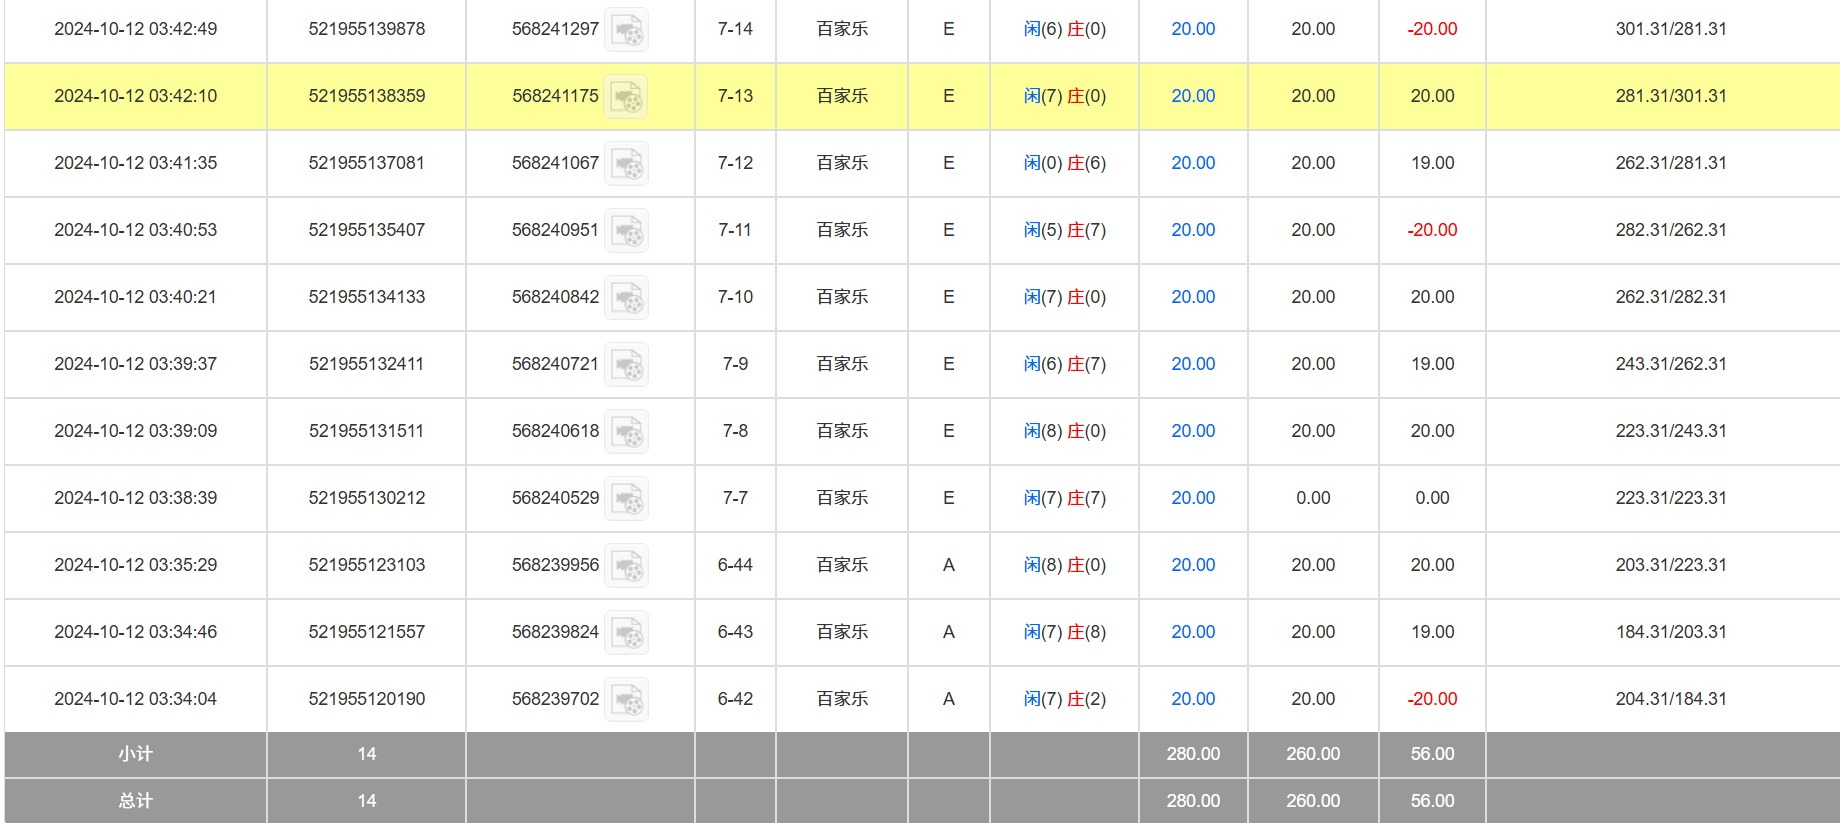Click replay icon beside 568241175 in highlighted row

pyautogui.click(x=627, y=97)
